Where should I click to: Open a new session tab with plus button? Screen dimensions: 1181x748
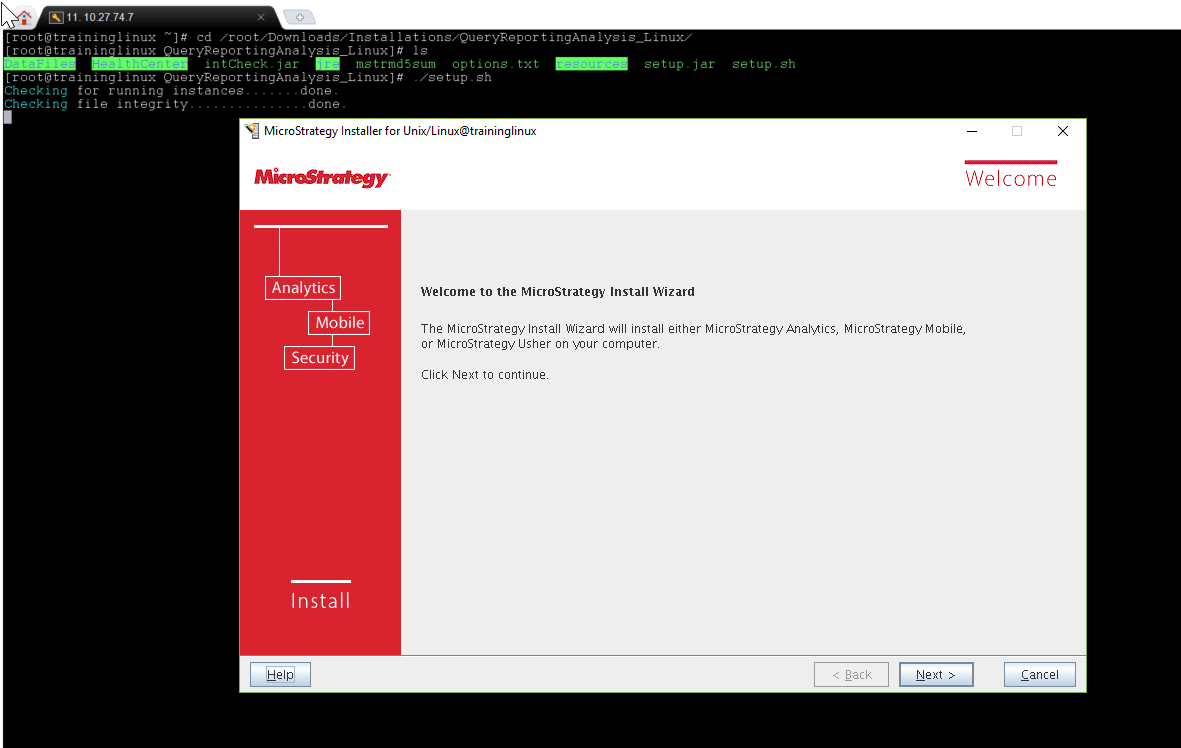[x=299, y=17]
